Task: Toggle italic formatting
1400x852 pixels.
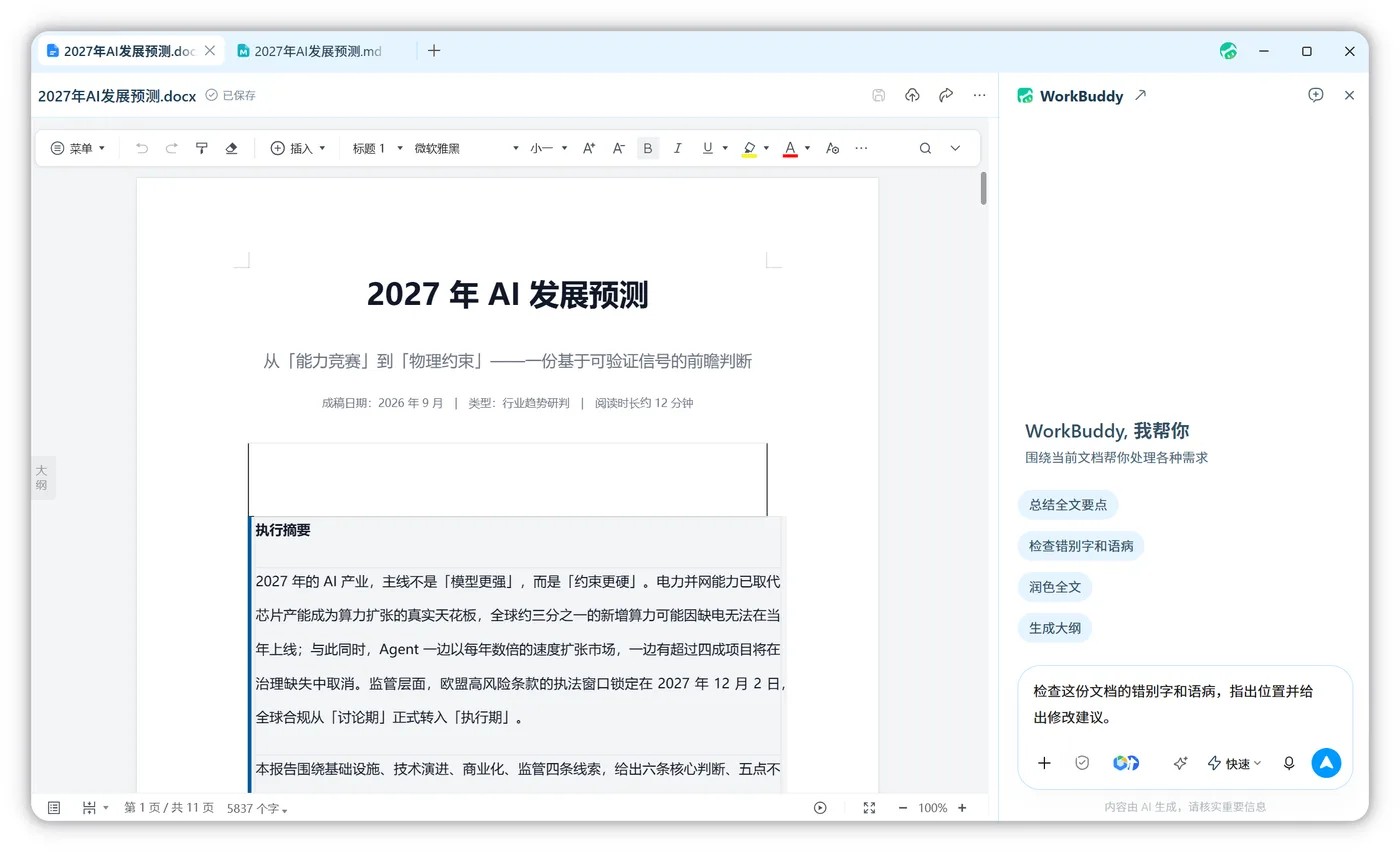Action: [x=677, y=148]
